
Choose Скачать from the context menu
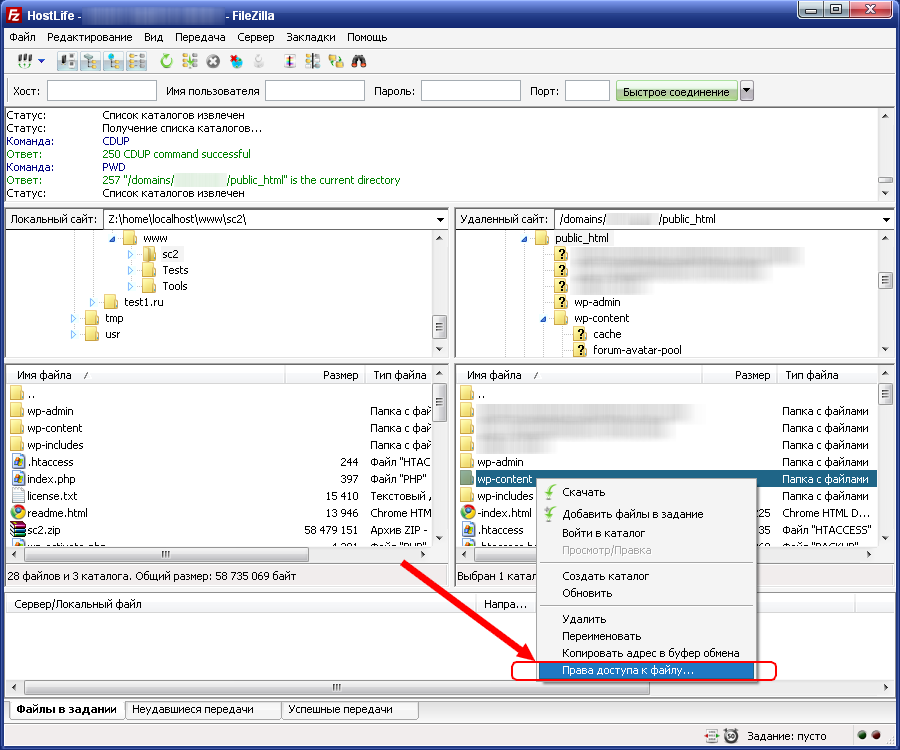646,492
